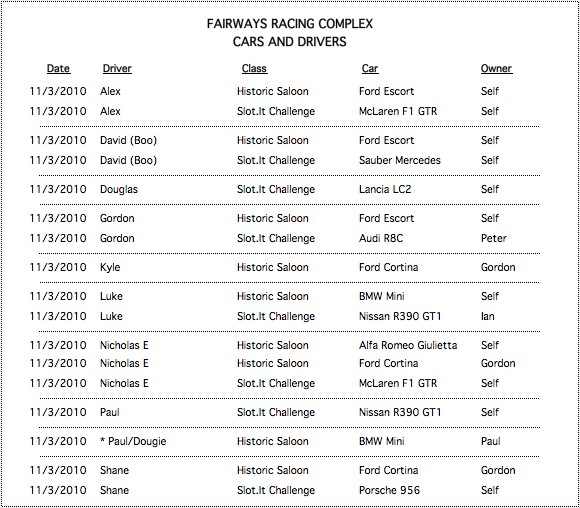The image size is (580, 508).
Task: Click owner Ian in Luke's row
Action: click(x=487, y=316)
